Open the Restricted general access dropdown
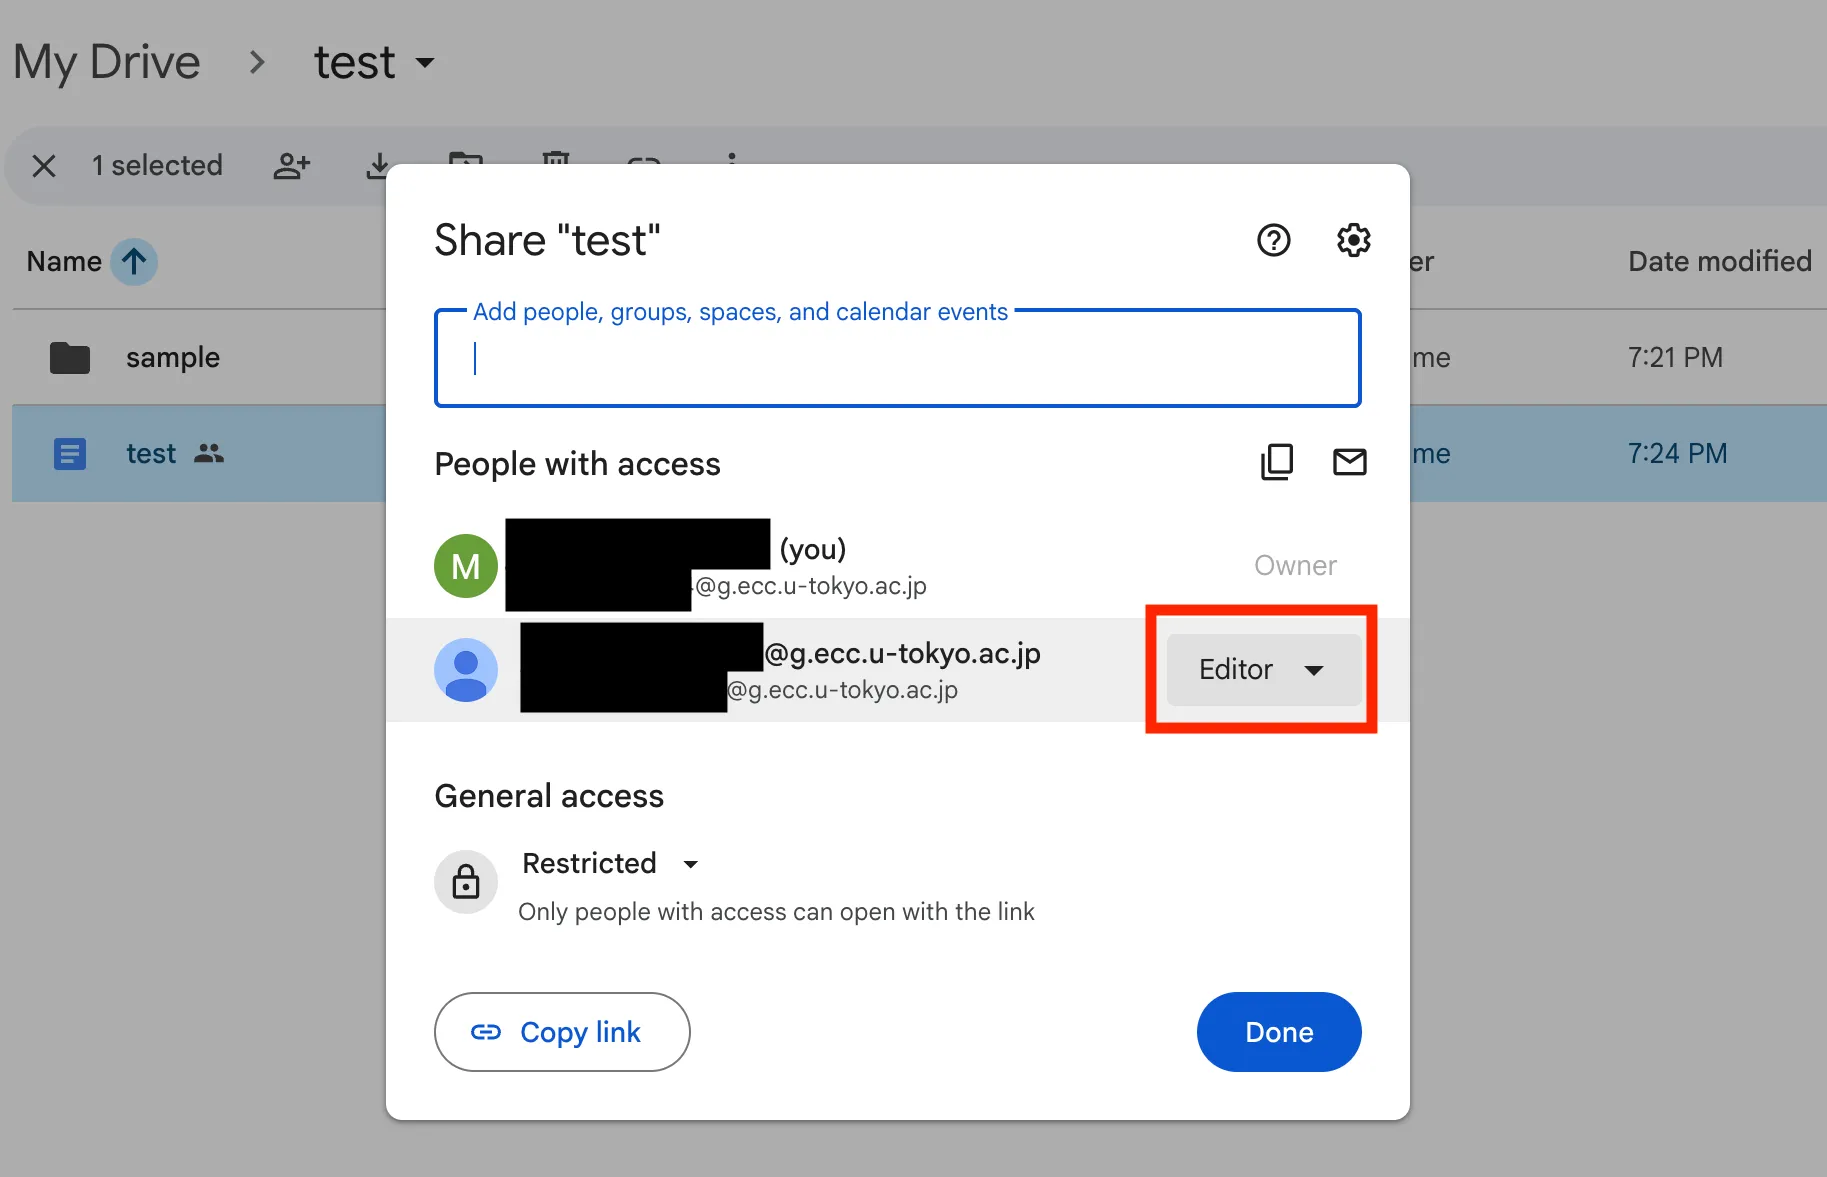 click(x=610, y=863)
